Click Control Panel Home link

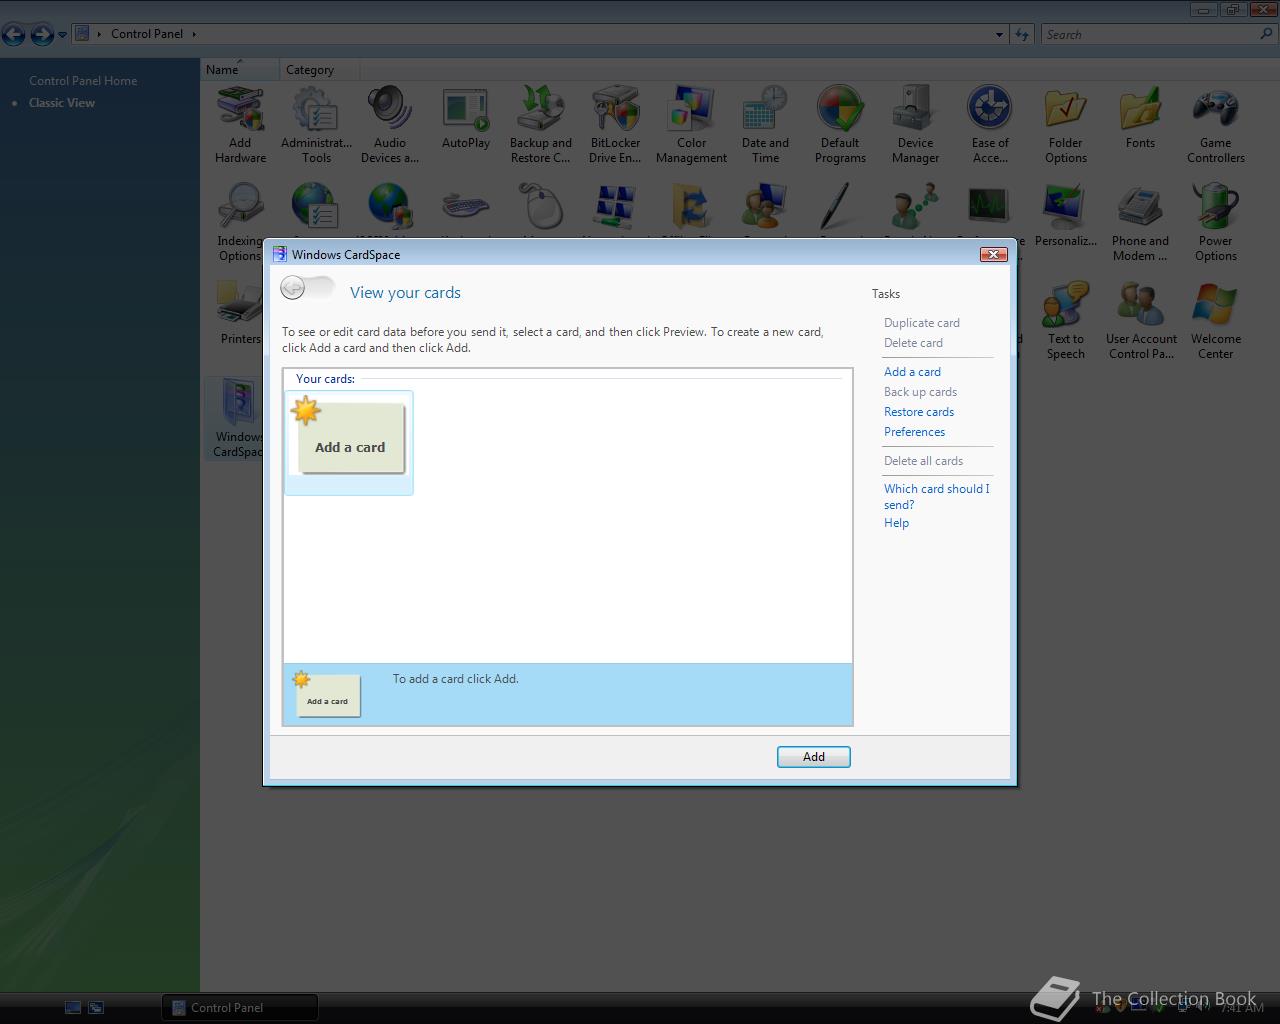[x=83, y=81]
